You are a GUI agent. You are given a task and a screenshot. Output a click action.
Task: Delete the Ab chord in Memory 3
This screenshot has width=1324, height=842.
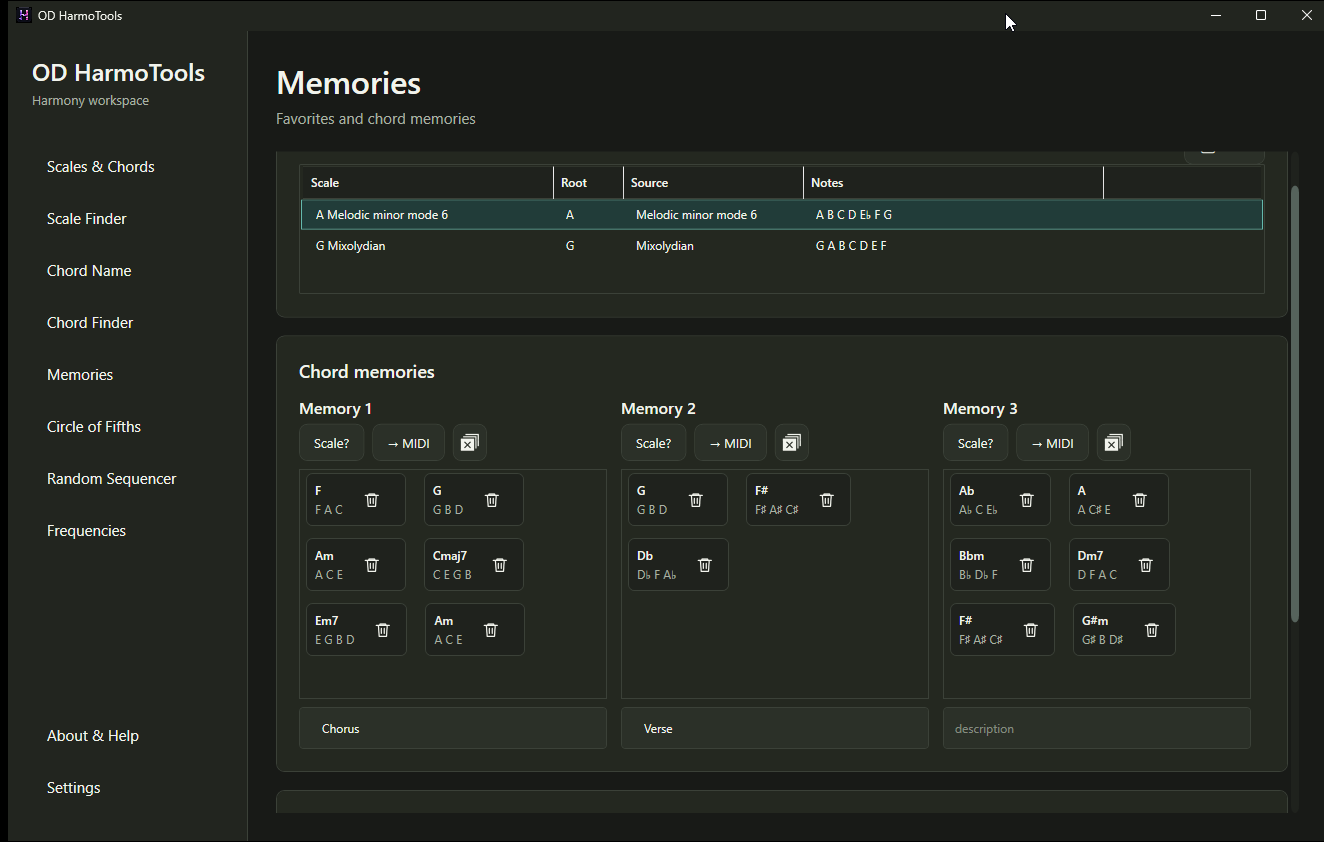1027,500
